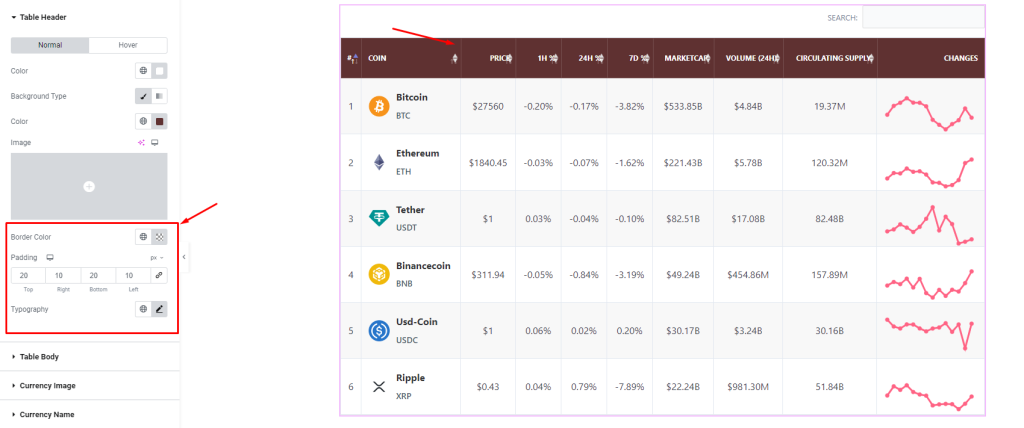Image resolution: width=1024 pixels, height=428 pixels.
Task: Open global colors for header text Color
Action: click(143, 71)
